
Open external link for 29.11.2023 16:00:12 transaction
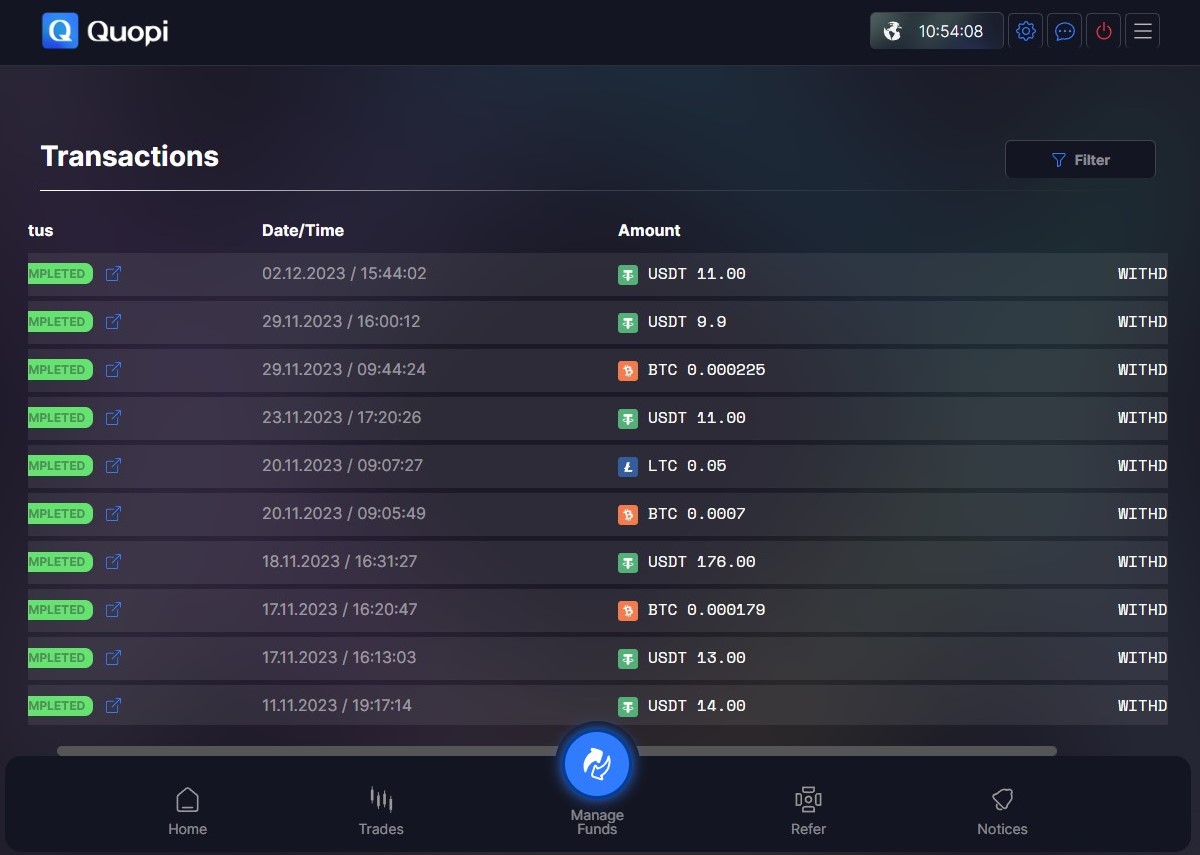click(113, 322)
